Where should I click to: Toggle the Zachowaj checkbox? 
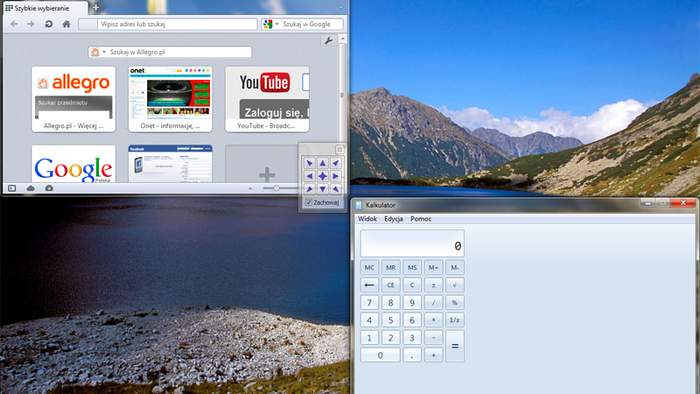click(308, 203)
